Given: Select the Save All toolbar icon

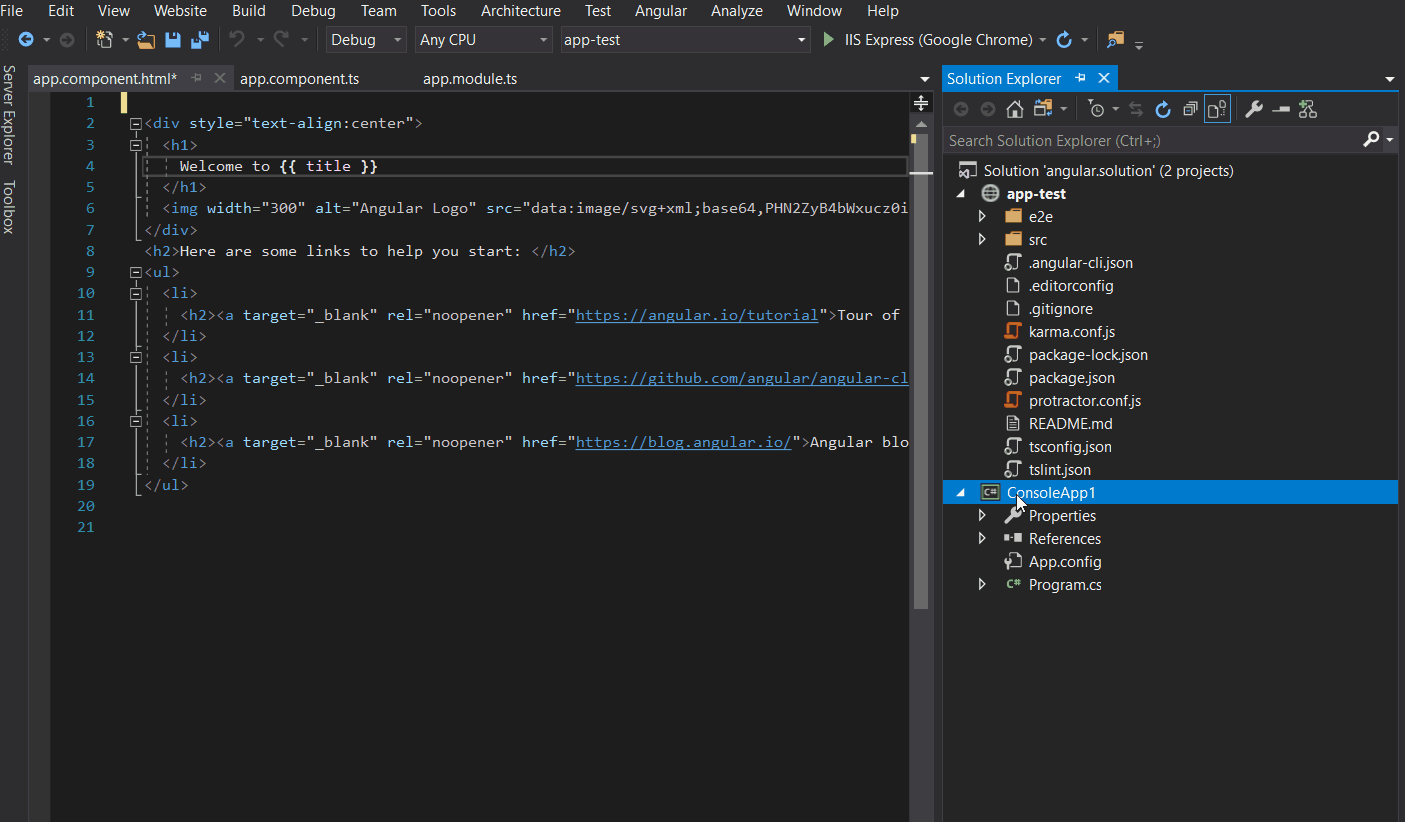Looking at the screenshot, I should (x=199, y=38).
